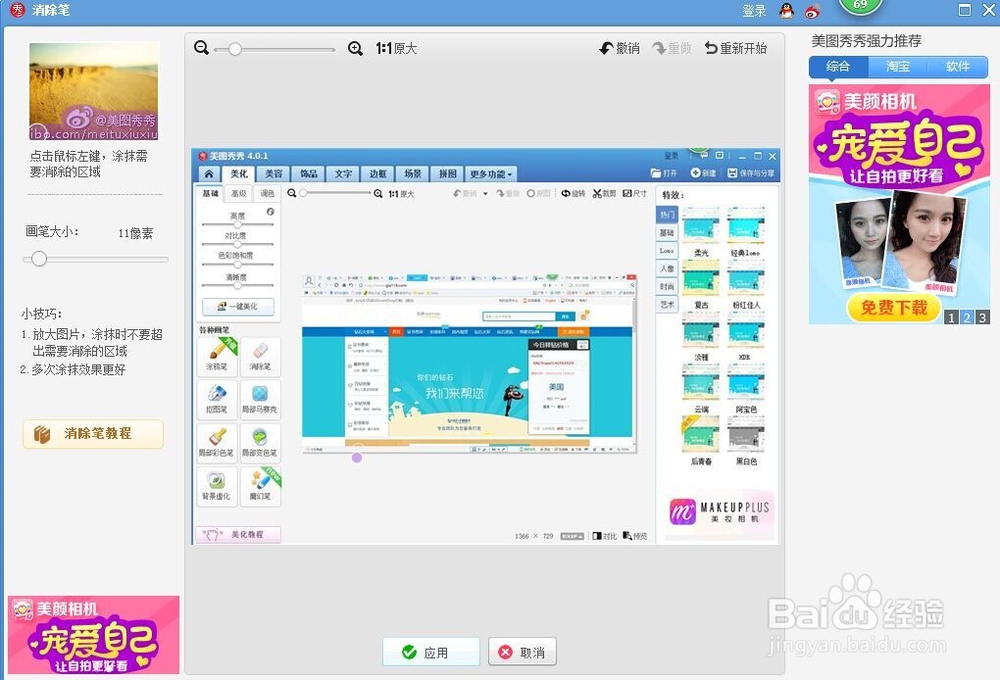
Task: Show ad slide number 3
Action: click(982, 317)
